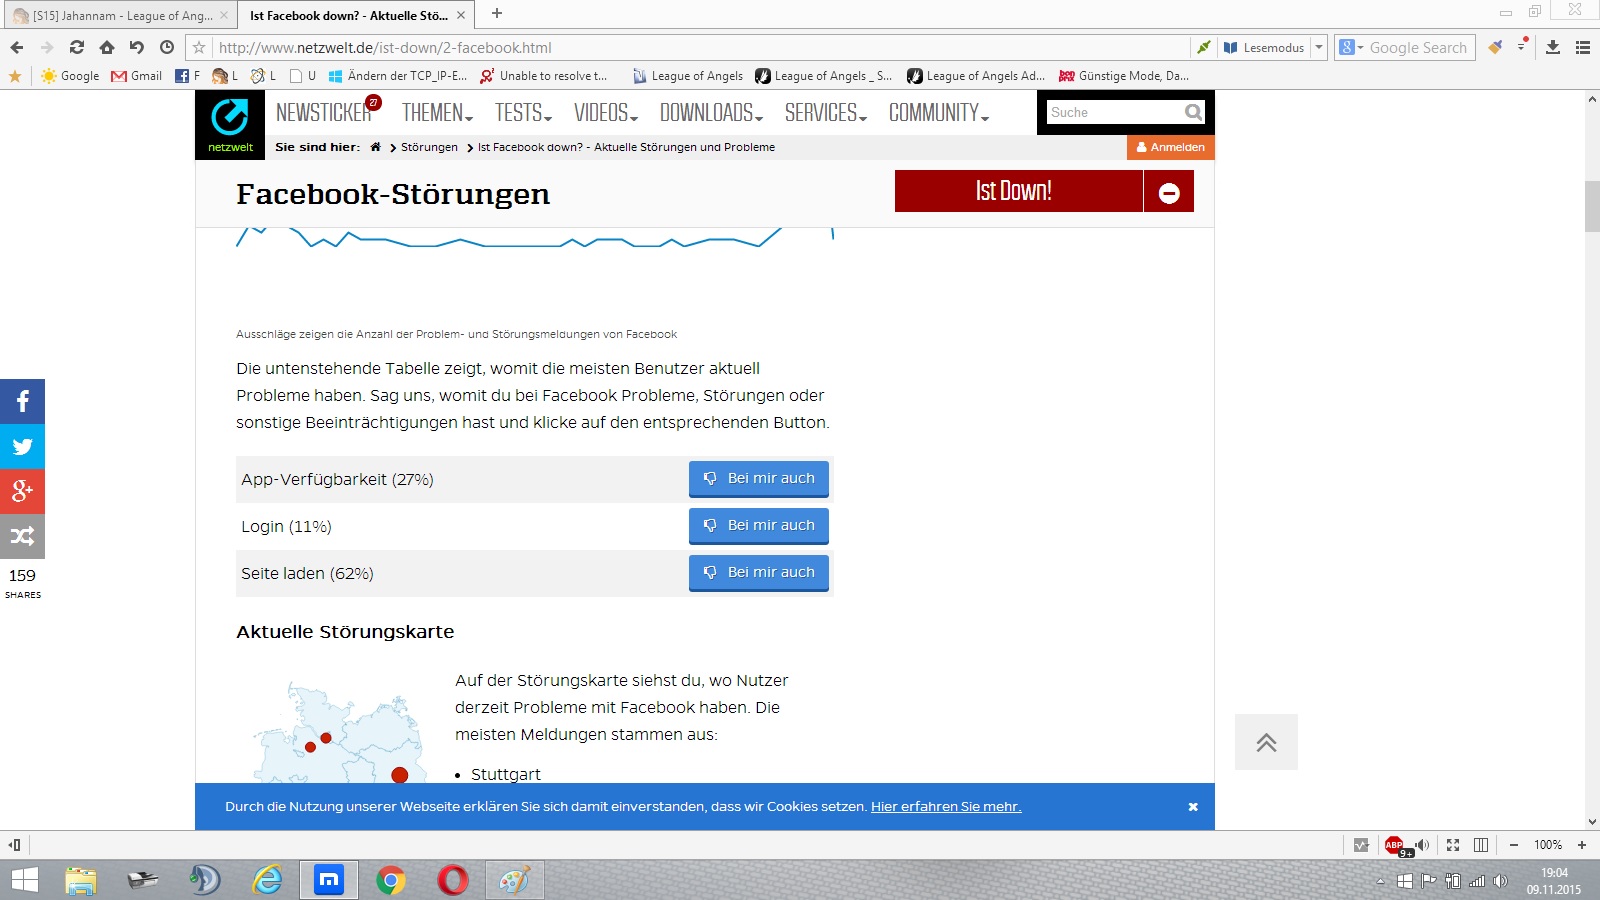Click the Google Plus share icon
This screenshot has height=900, width=1600.
pos(22,491)
